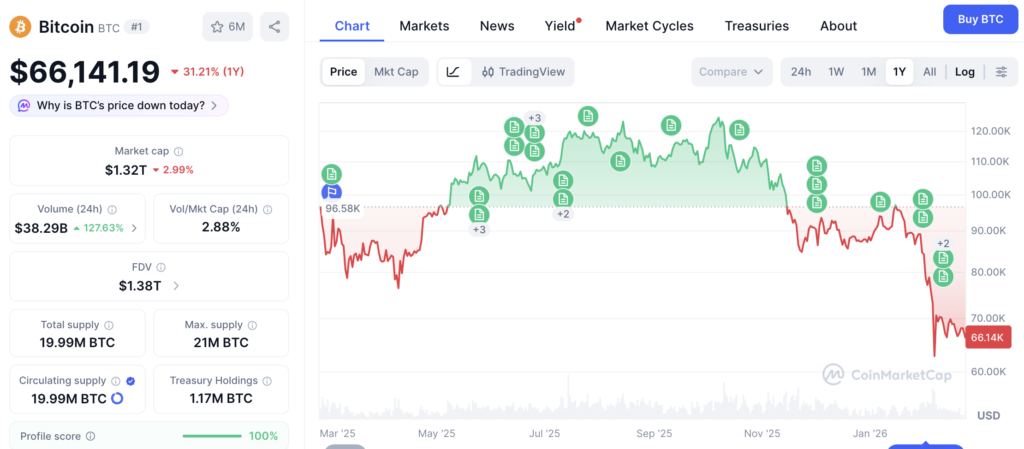Switch chart to Mkt Cap view

396,72
